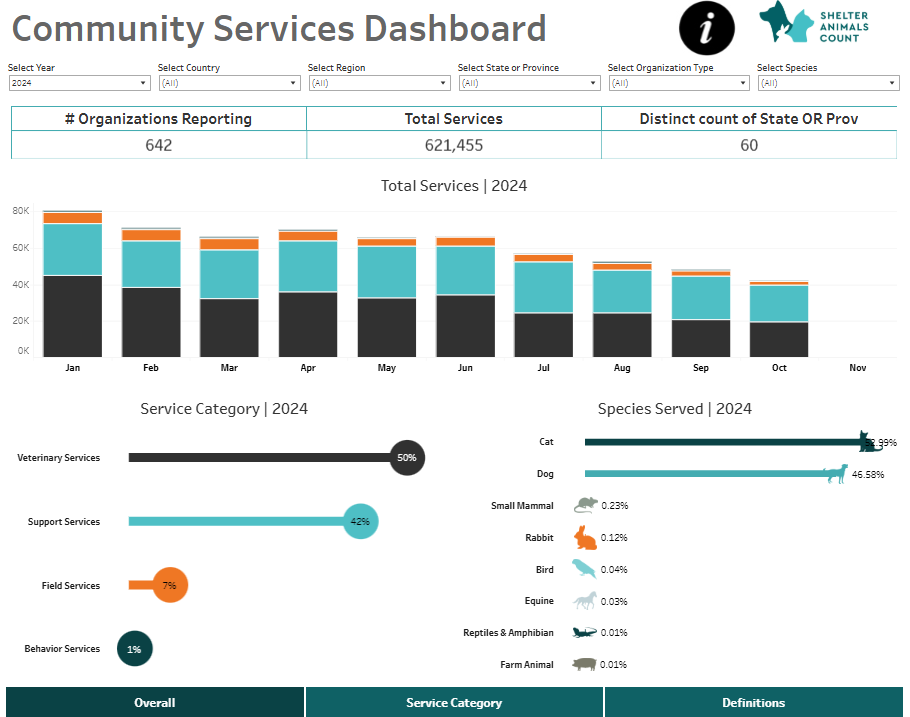Click the teal Bird species icon
910x717 pixels.
coord(584,569)
